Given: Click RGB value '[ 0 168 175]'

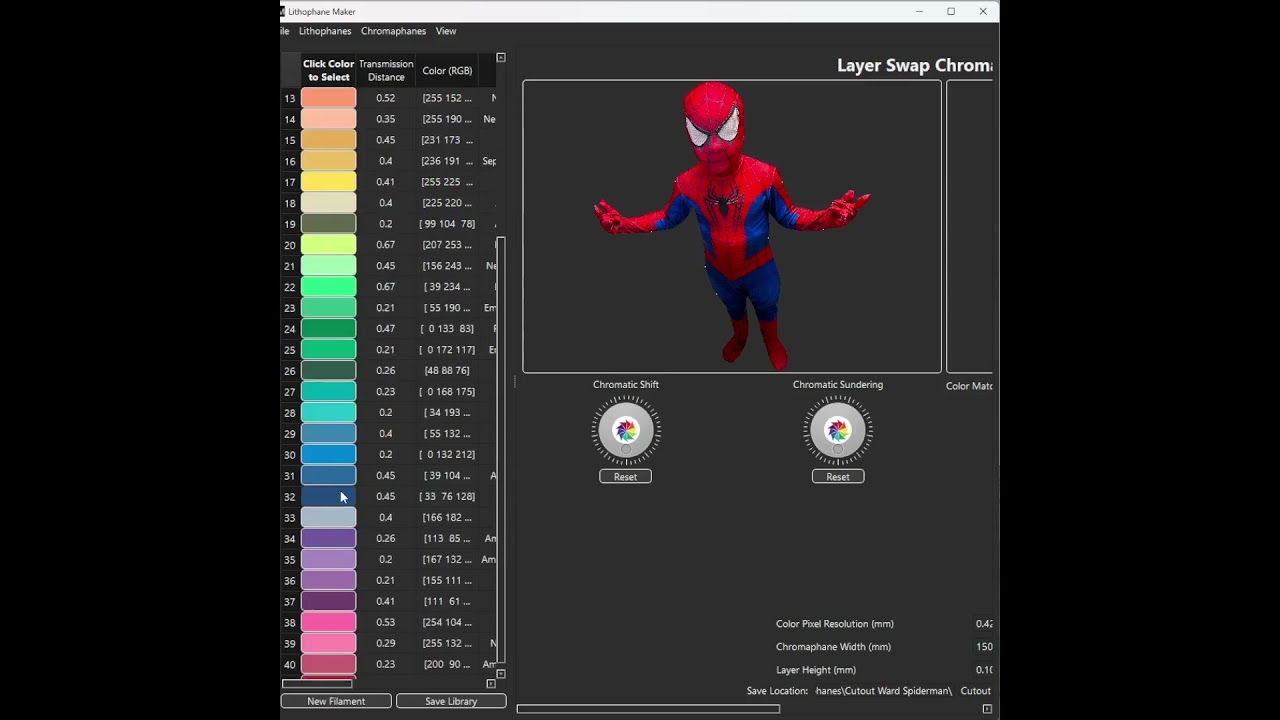Looking at the screenshot, I should (x=447, y=392).
